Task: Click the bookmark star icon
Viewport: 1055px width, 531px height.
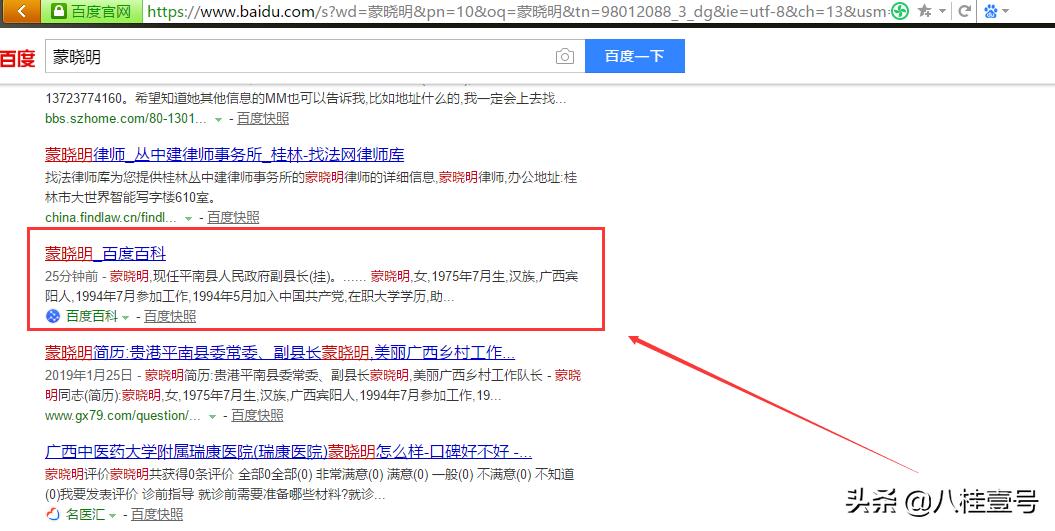Action: [x=924, y=11]
